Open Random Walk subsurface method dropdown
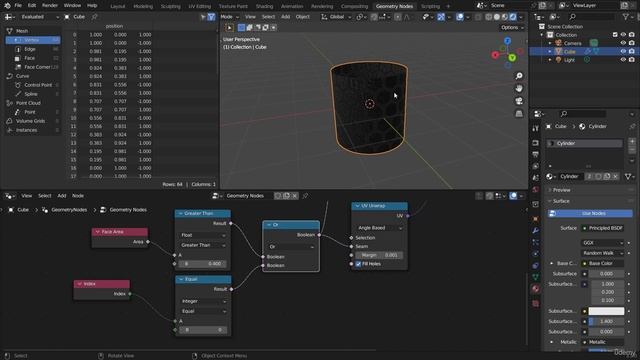 [x=602, y=253]
